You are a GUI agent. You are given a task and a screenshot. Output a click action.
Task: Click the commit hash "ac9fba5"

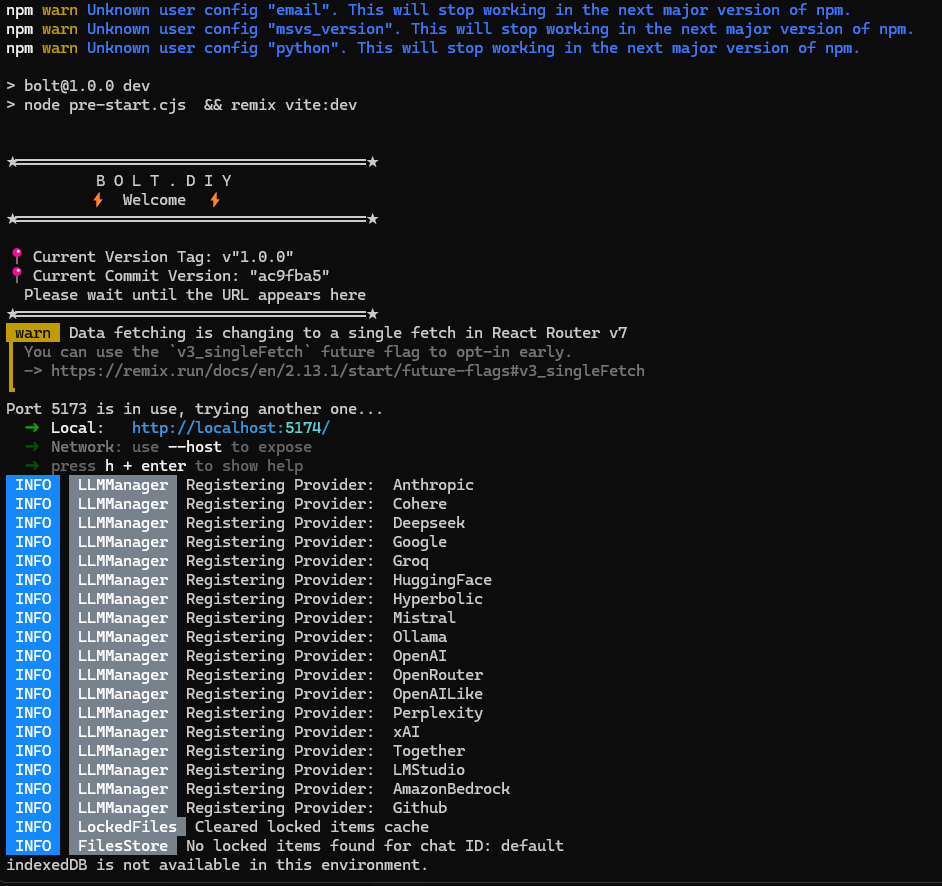tap(289, 276)
